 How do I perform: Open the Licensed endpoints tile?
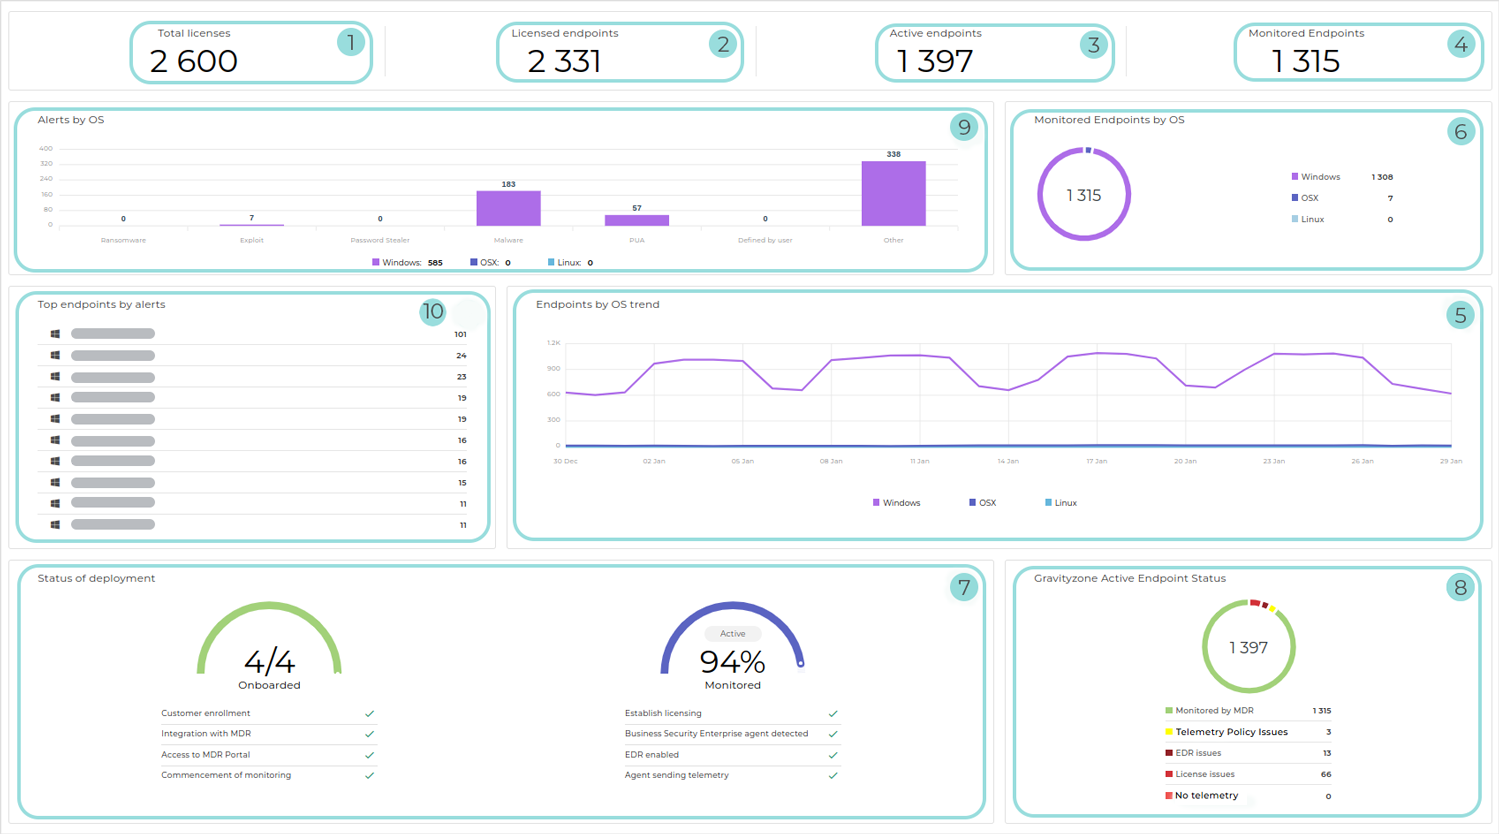pos(619,52)
